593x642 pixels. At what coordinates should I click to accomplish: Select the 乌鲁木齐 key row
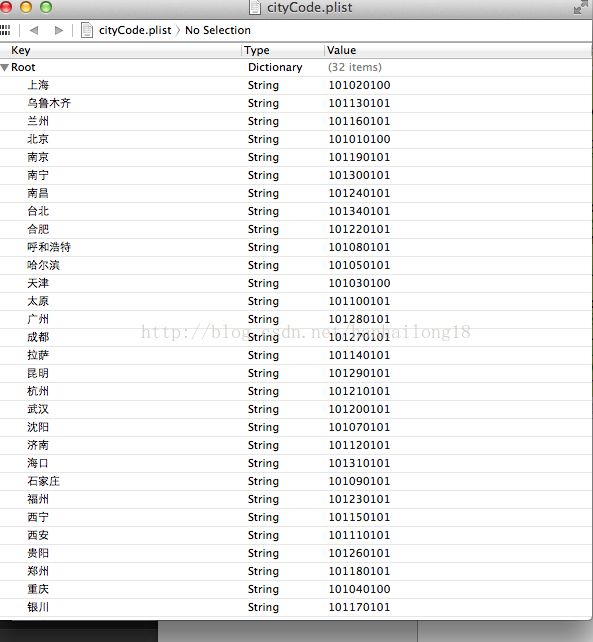tap(49, 103)
